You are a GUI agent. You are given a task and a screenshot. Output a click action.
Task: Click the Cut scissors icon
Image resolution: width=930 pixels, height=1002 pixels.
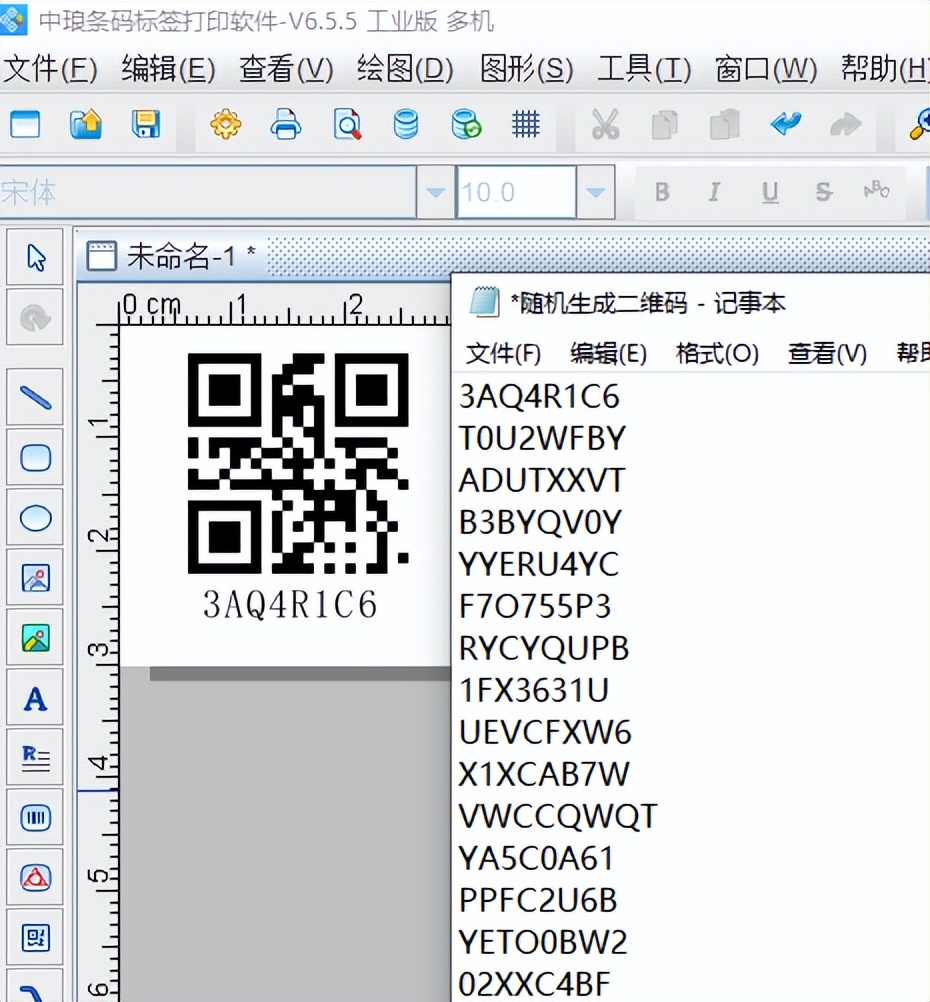click(605, 124)
